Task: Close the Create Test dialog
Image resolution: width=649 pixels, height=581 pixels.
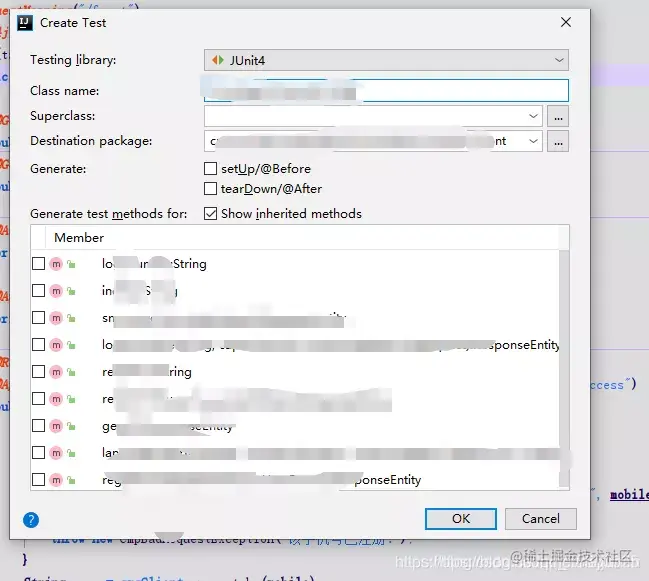Action: tap(566, 22)
